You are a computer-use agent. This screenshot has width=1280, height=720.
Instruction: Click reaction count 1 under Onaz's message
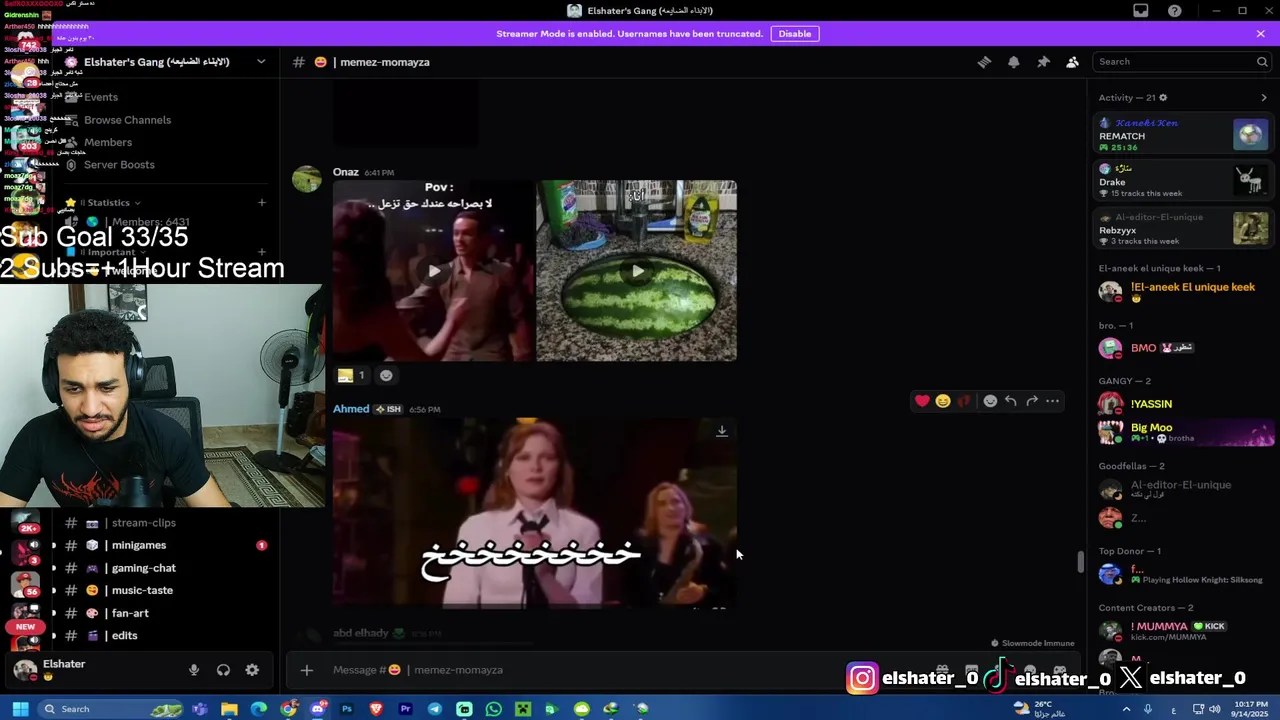tap(352, 375)
